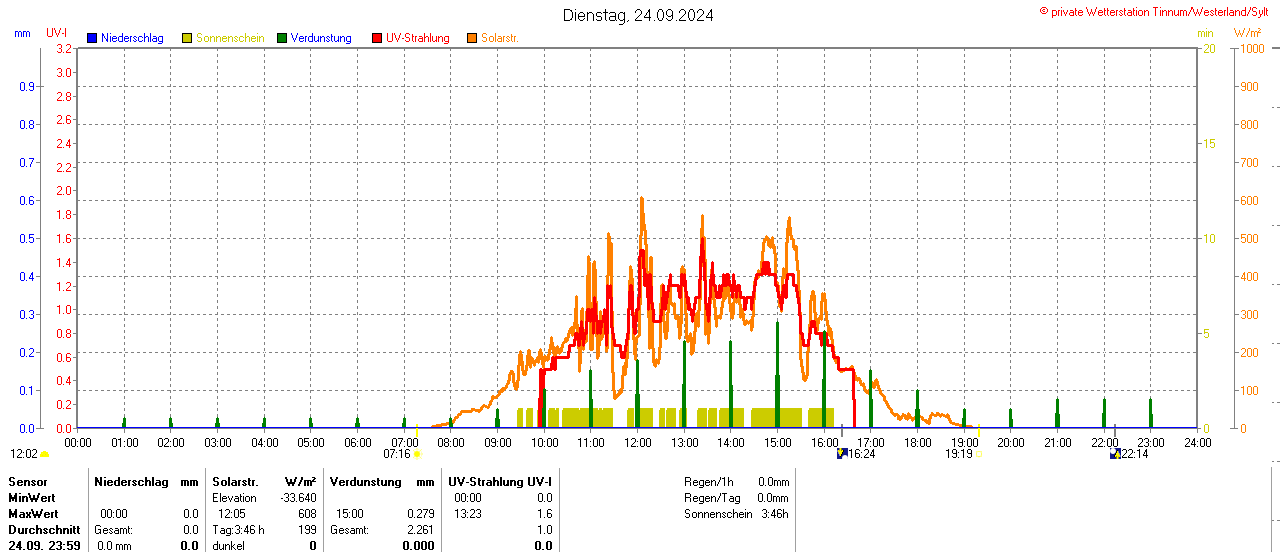Click the orange Solarstr. legend square

pyautogui.click(x=472, y=38)
